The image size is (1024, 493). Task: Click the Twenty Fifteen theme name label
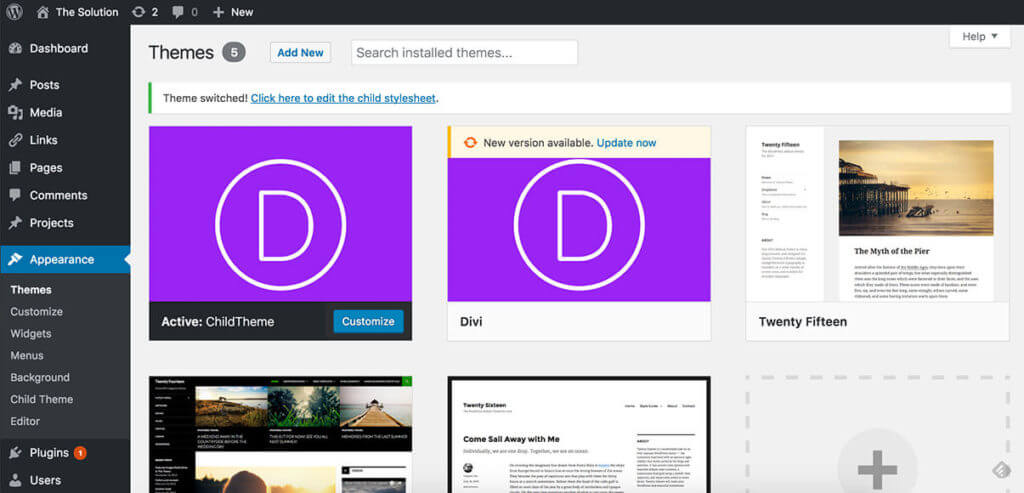point(803,322)
